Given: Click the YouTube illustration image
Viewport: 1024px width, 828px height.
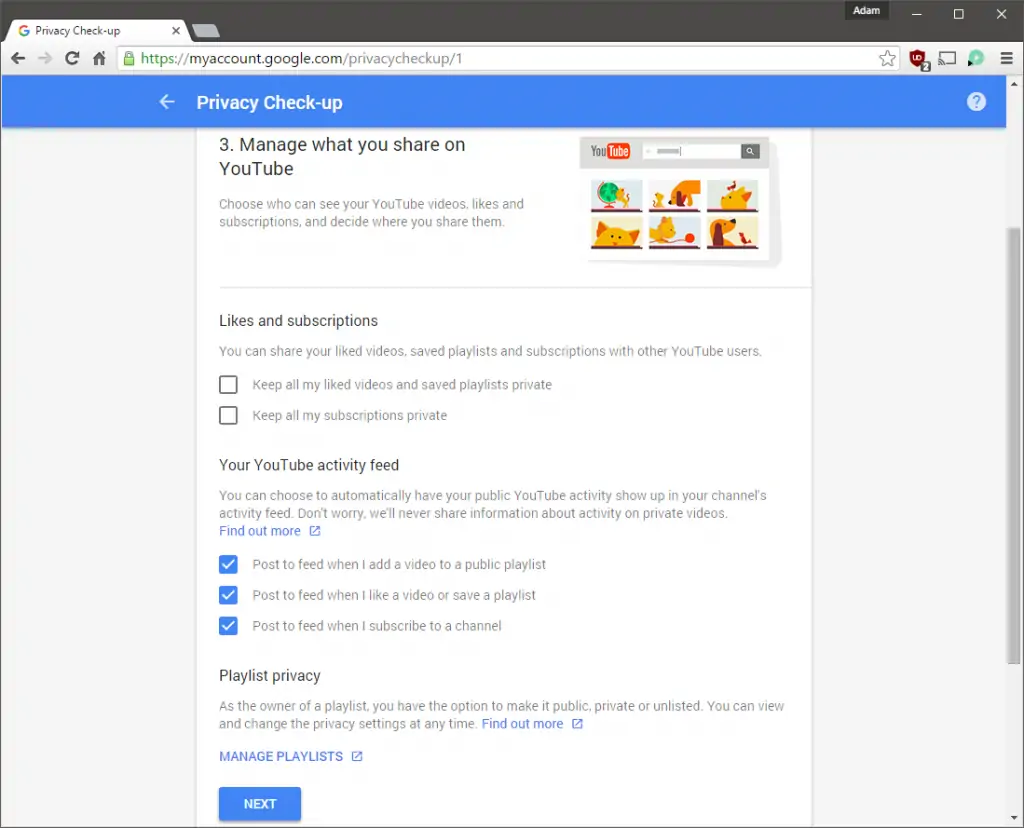Looking at the screenshot, I should tap(679, 200).
